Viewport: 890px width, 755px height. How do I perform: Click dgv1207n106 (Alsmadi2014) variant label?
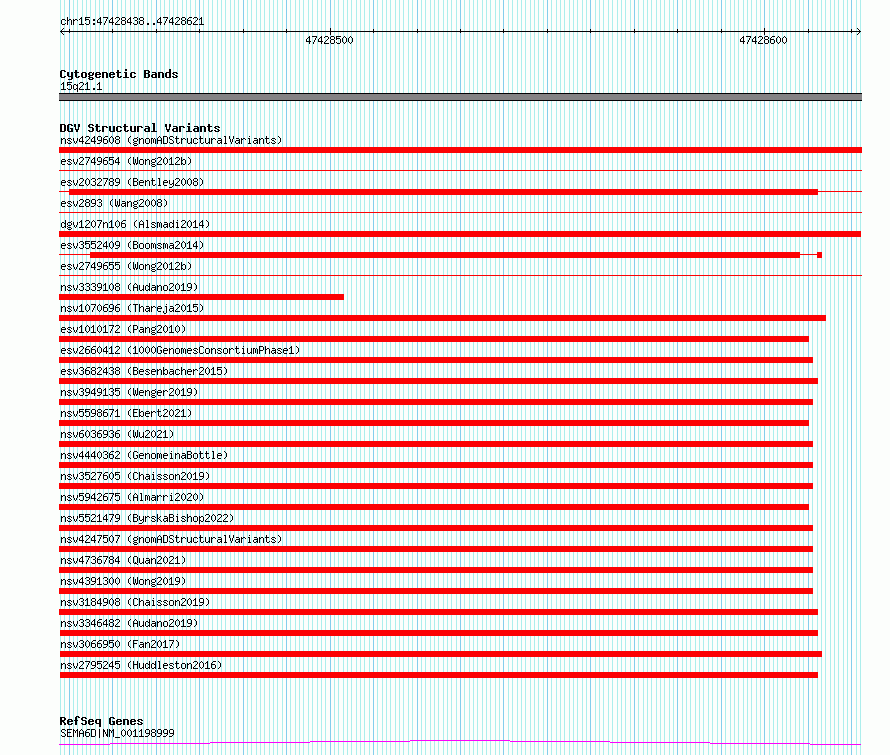pos(135,224)
